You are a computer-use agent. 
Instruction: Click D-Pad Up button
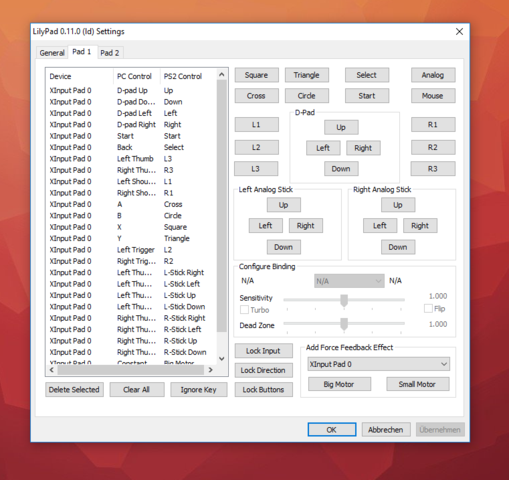click(x=341, y=127)
